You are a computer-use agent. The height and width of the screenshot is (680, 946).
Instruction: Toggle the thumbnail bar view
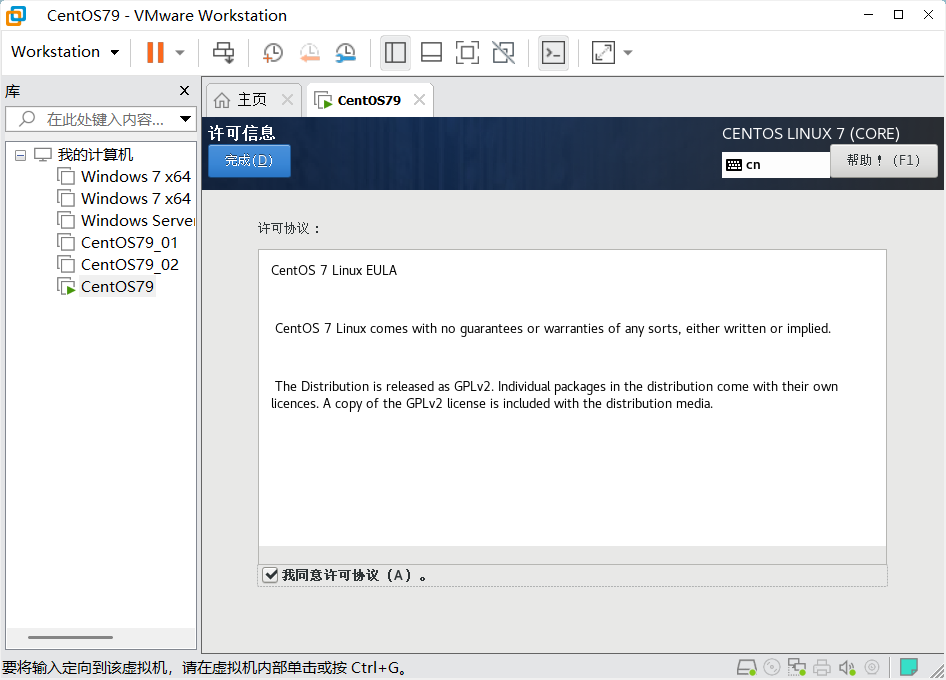(x=431, y=52)
